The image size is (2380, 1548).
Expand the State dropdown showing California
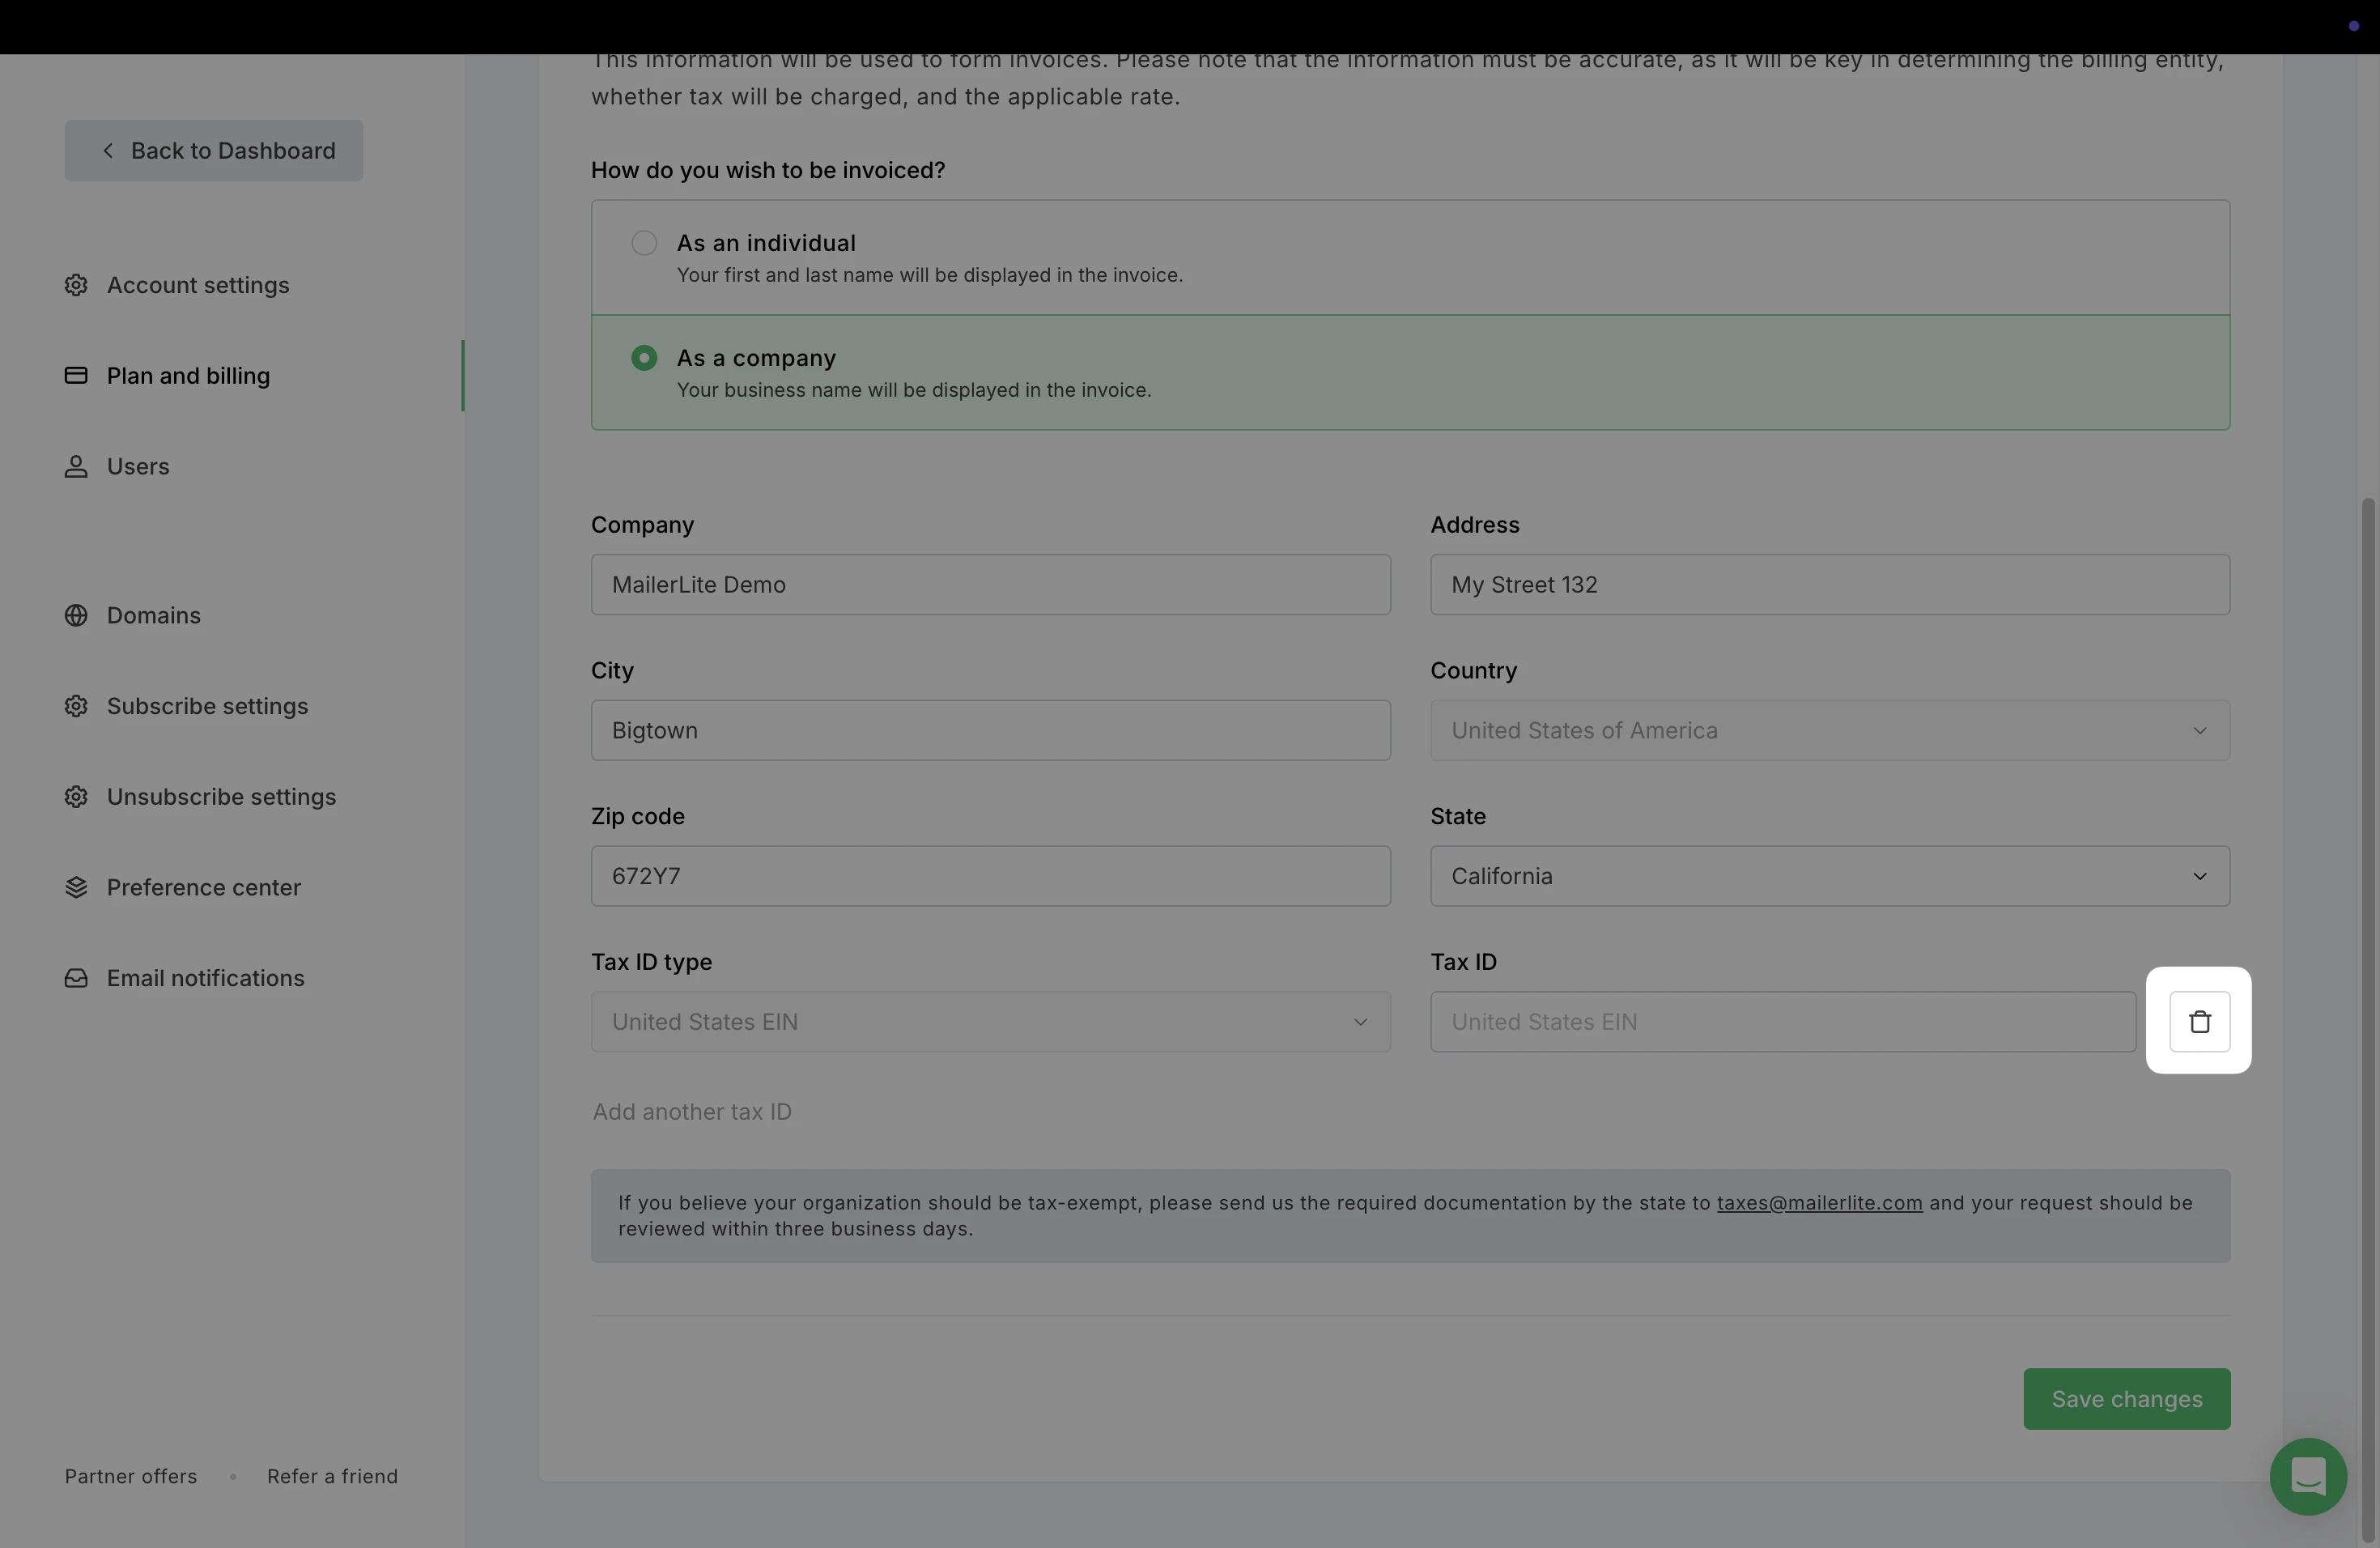[1829, 876]
